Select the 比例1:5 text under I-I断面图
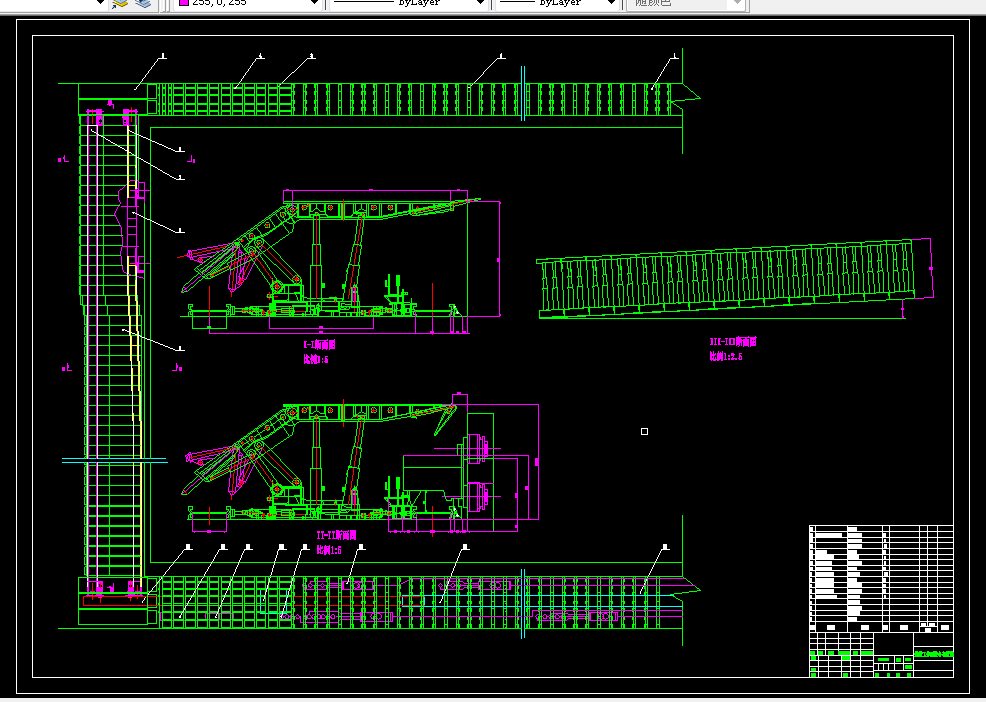The height and width of the screenshot is (702, 986). click(x=316, y=360)
